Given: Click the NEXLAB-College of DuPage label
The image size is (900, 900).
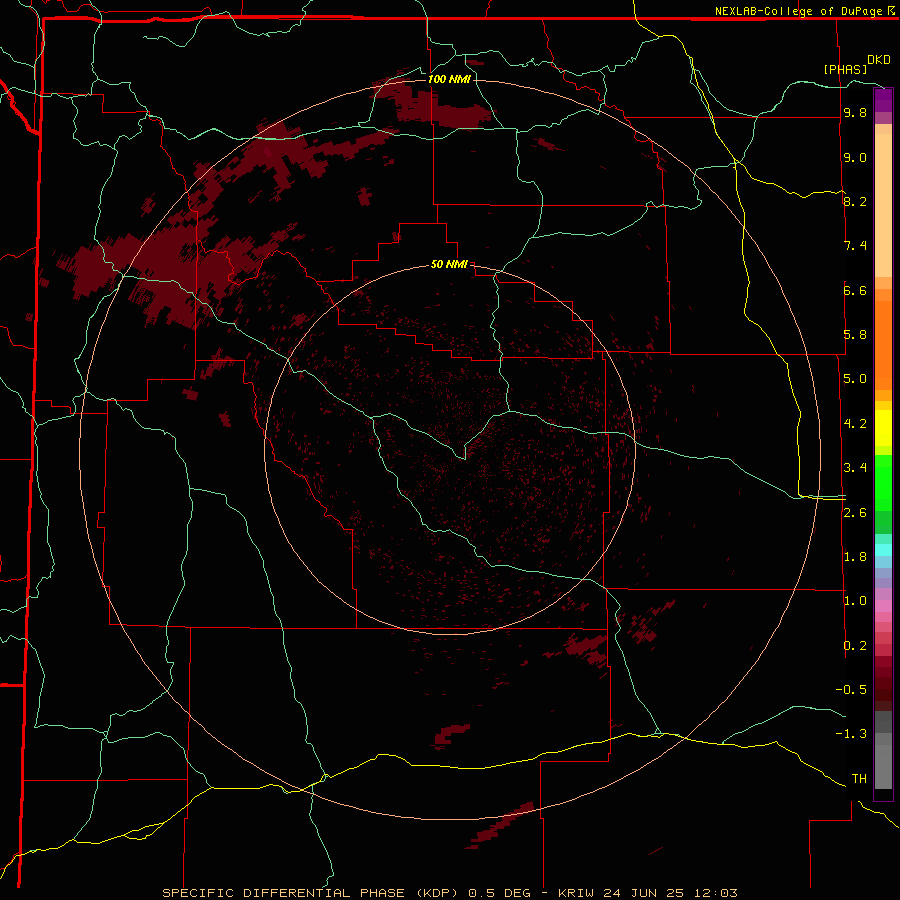Looking at the screenshot, I should 800,11.
